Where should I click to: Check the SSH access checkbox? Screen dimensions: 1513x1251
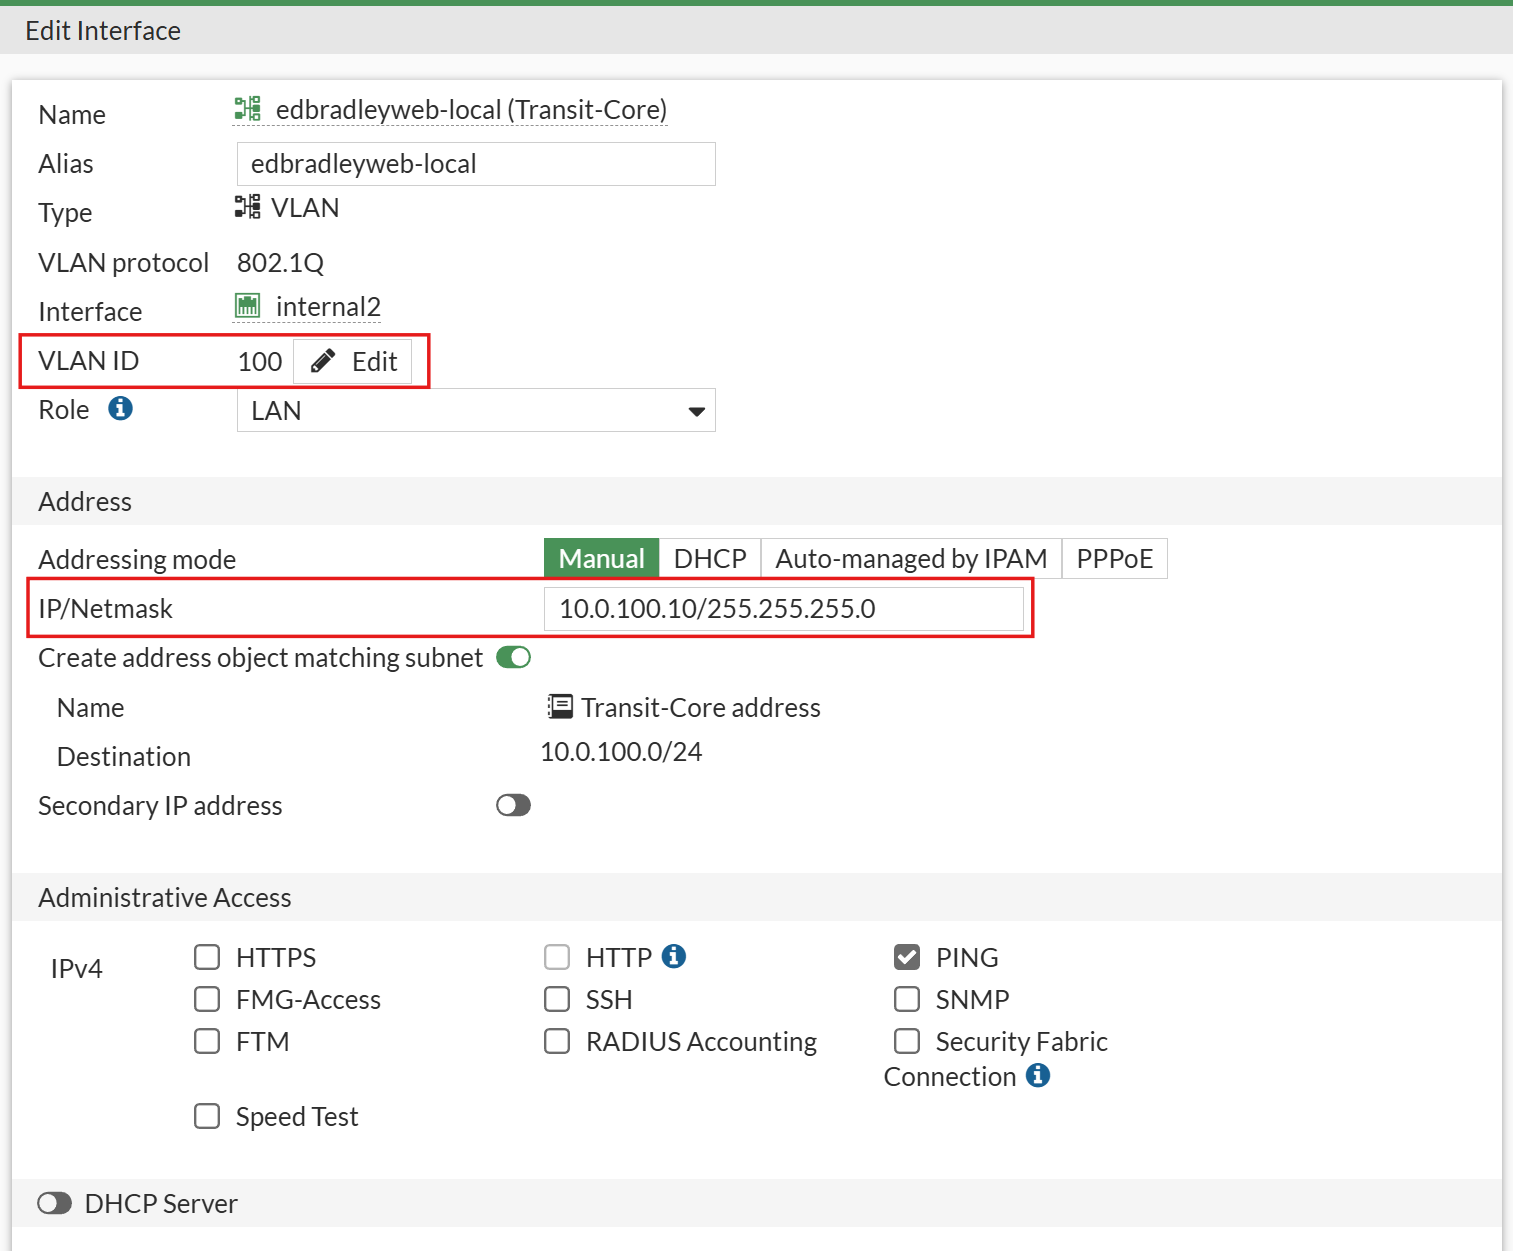[557, 999]
